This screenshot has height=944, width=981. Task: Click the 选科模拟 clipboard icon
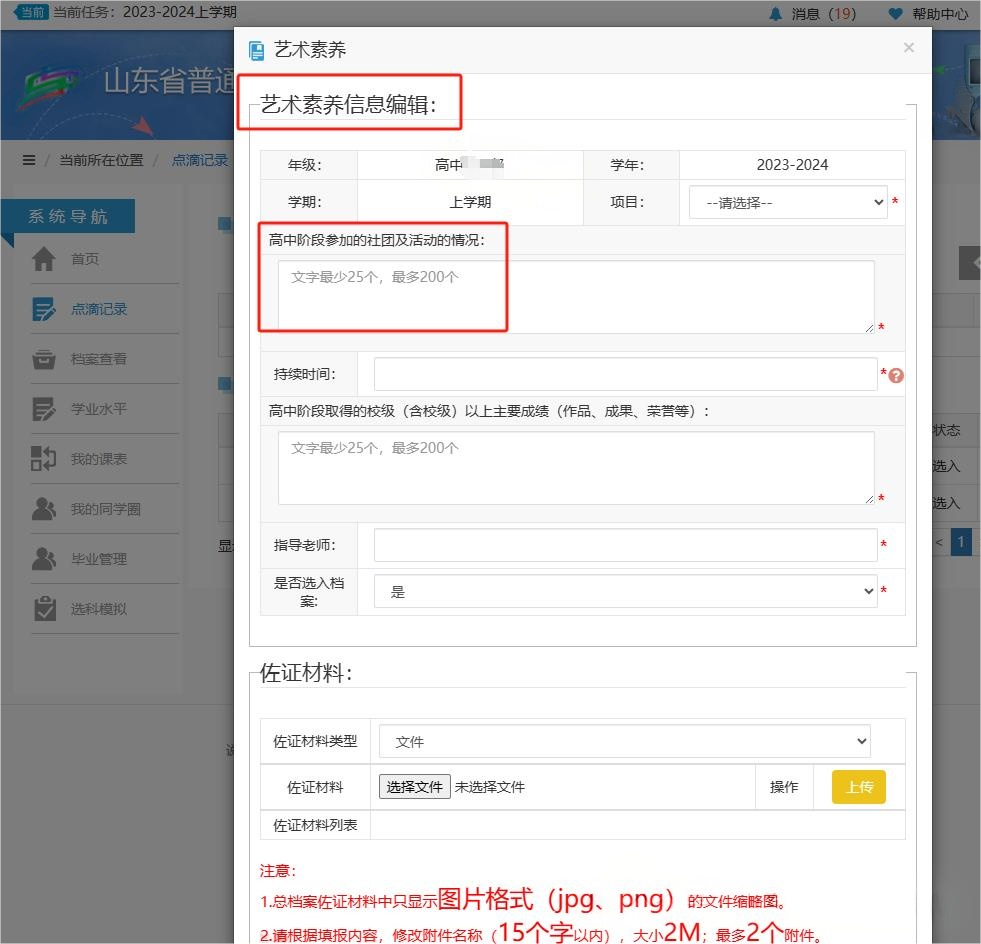point(44,609)
